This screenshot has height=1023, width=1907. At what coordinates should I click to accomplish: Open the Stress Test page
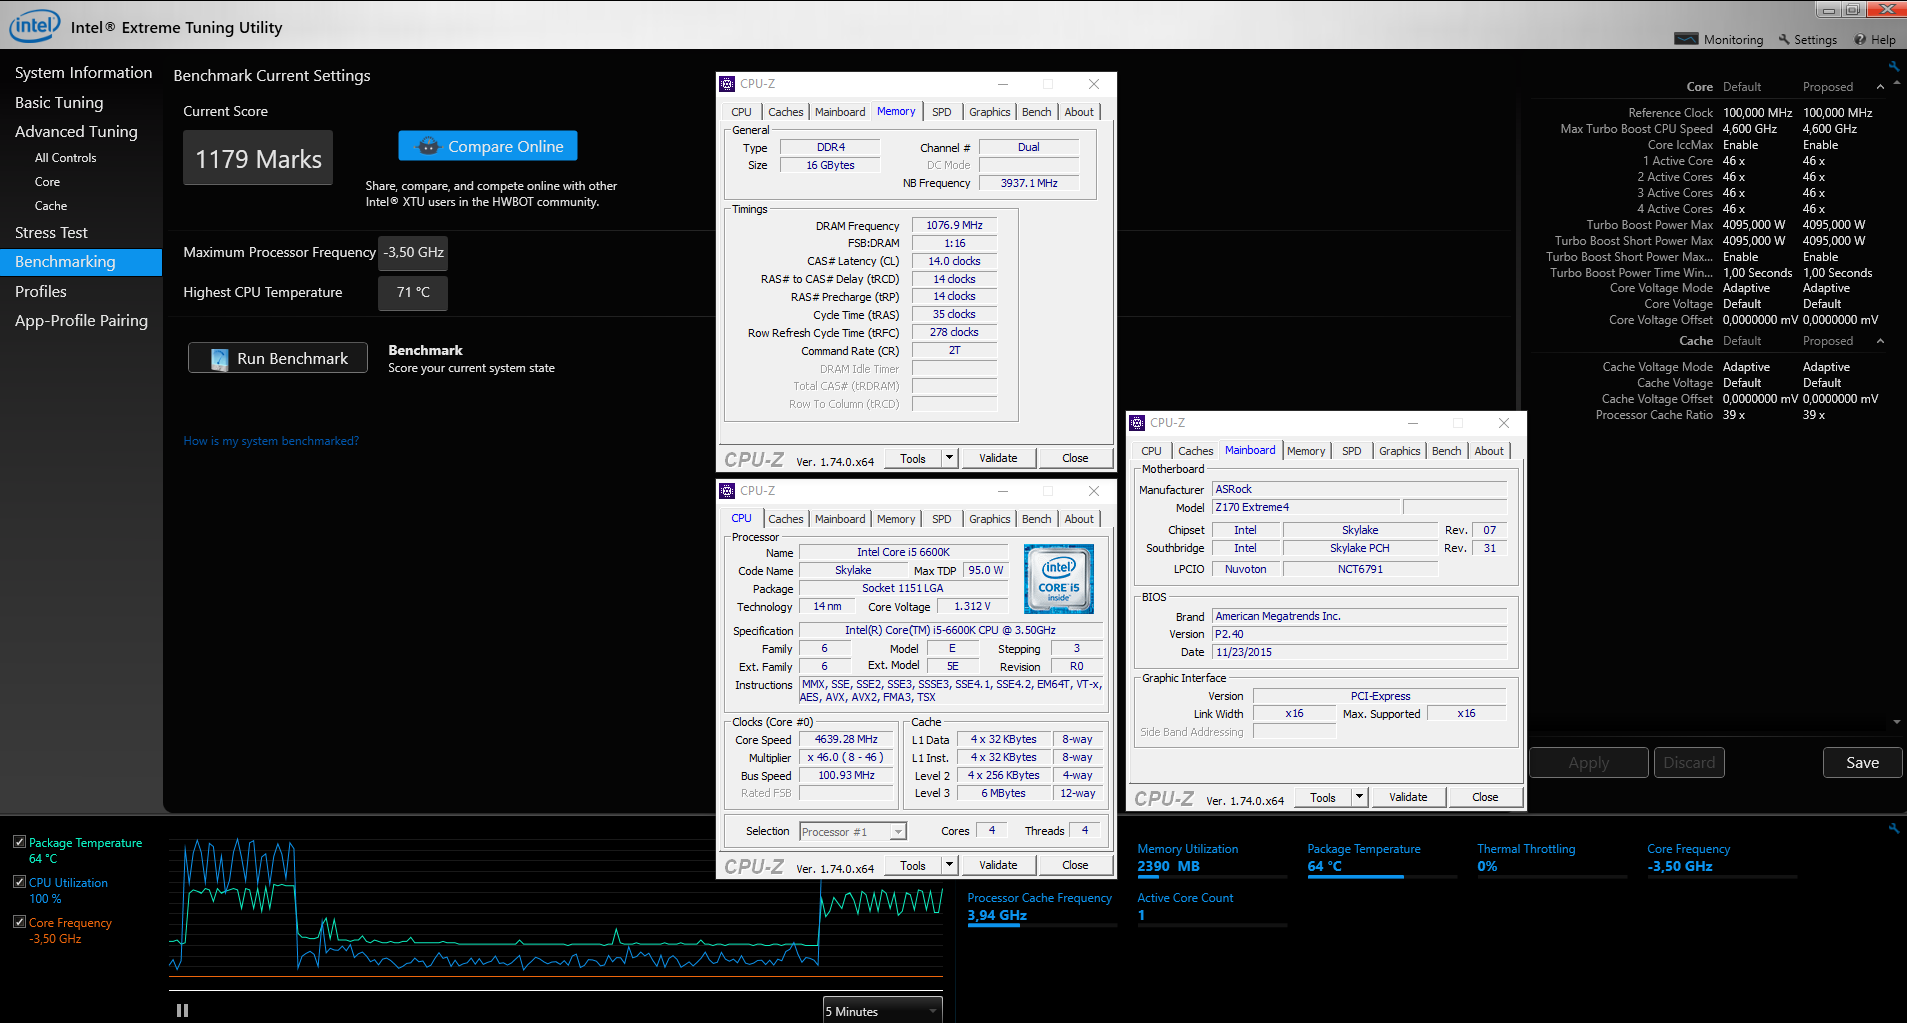click(51, 233)
